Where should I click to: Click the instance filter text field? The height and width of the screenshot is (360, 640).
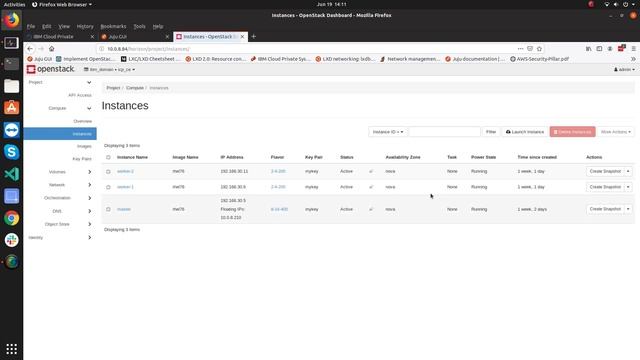444,132
